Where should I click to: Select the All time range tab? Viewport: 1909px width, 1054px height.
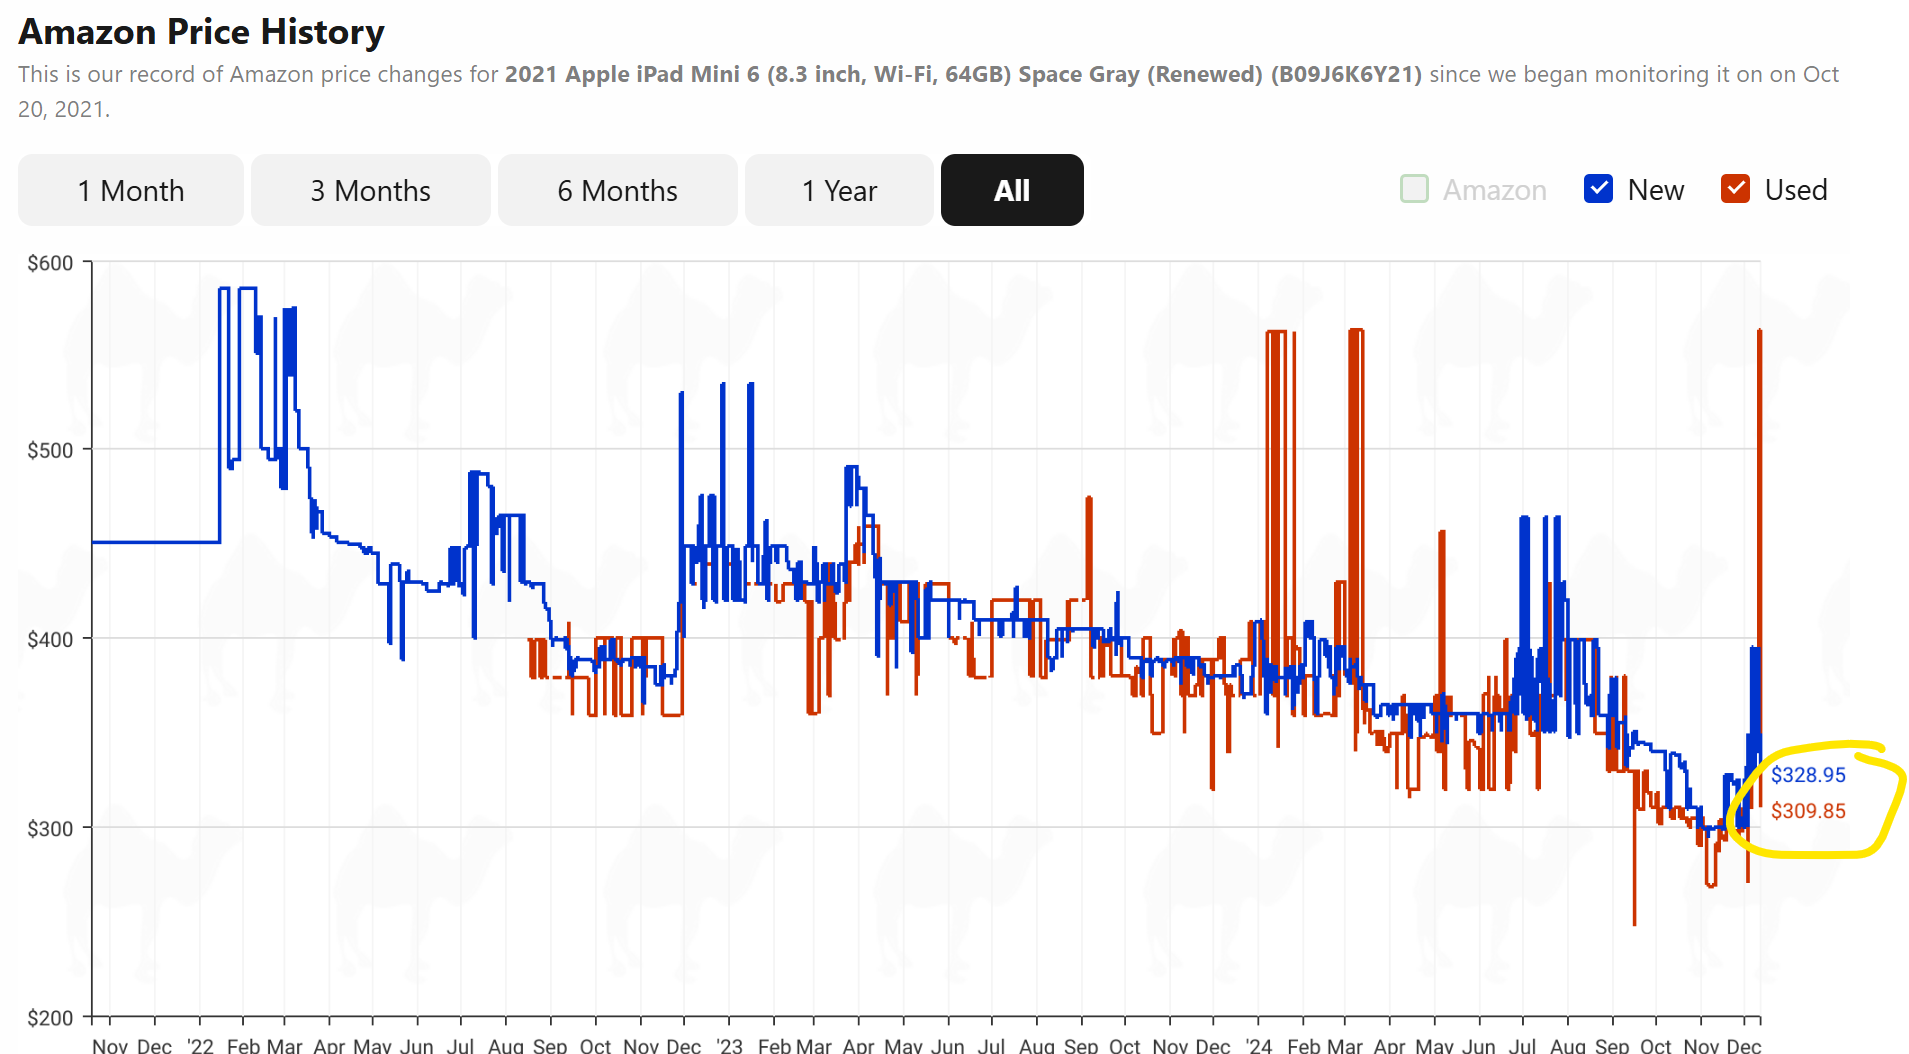coord(1012,190)
